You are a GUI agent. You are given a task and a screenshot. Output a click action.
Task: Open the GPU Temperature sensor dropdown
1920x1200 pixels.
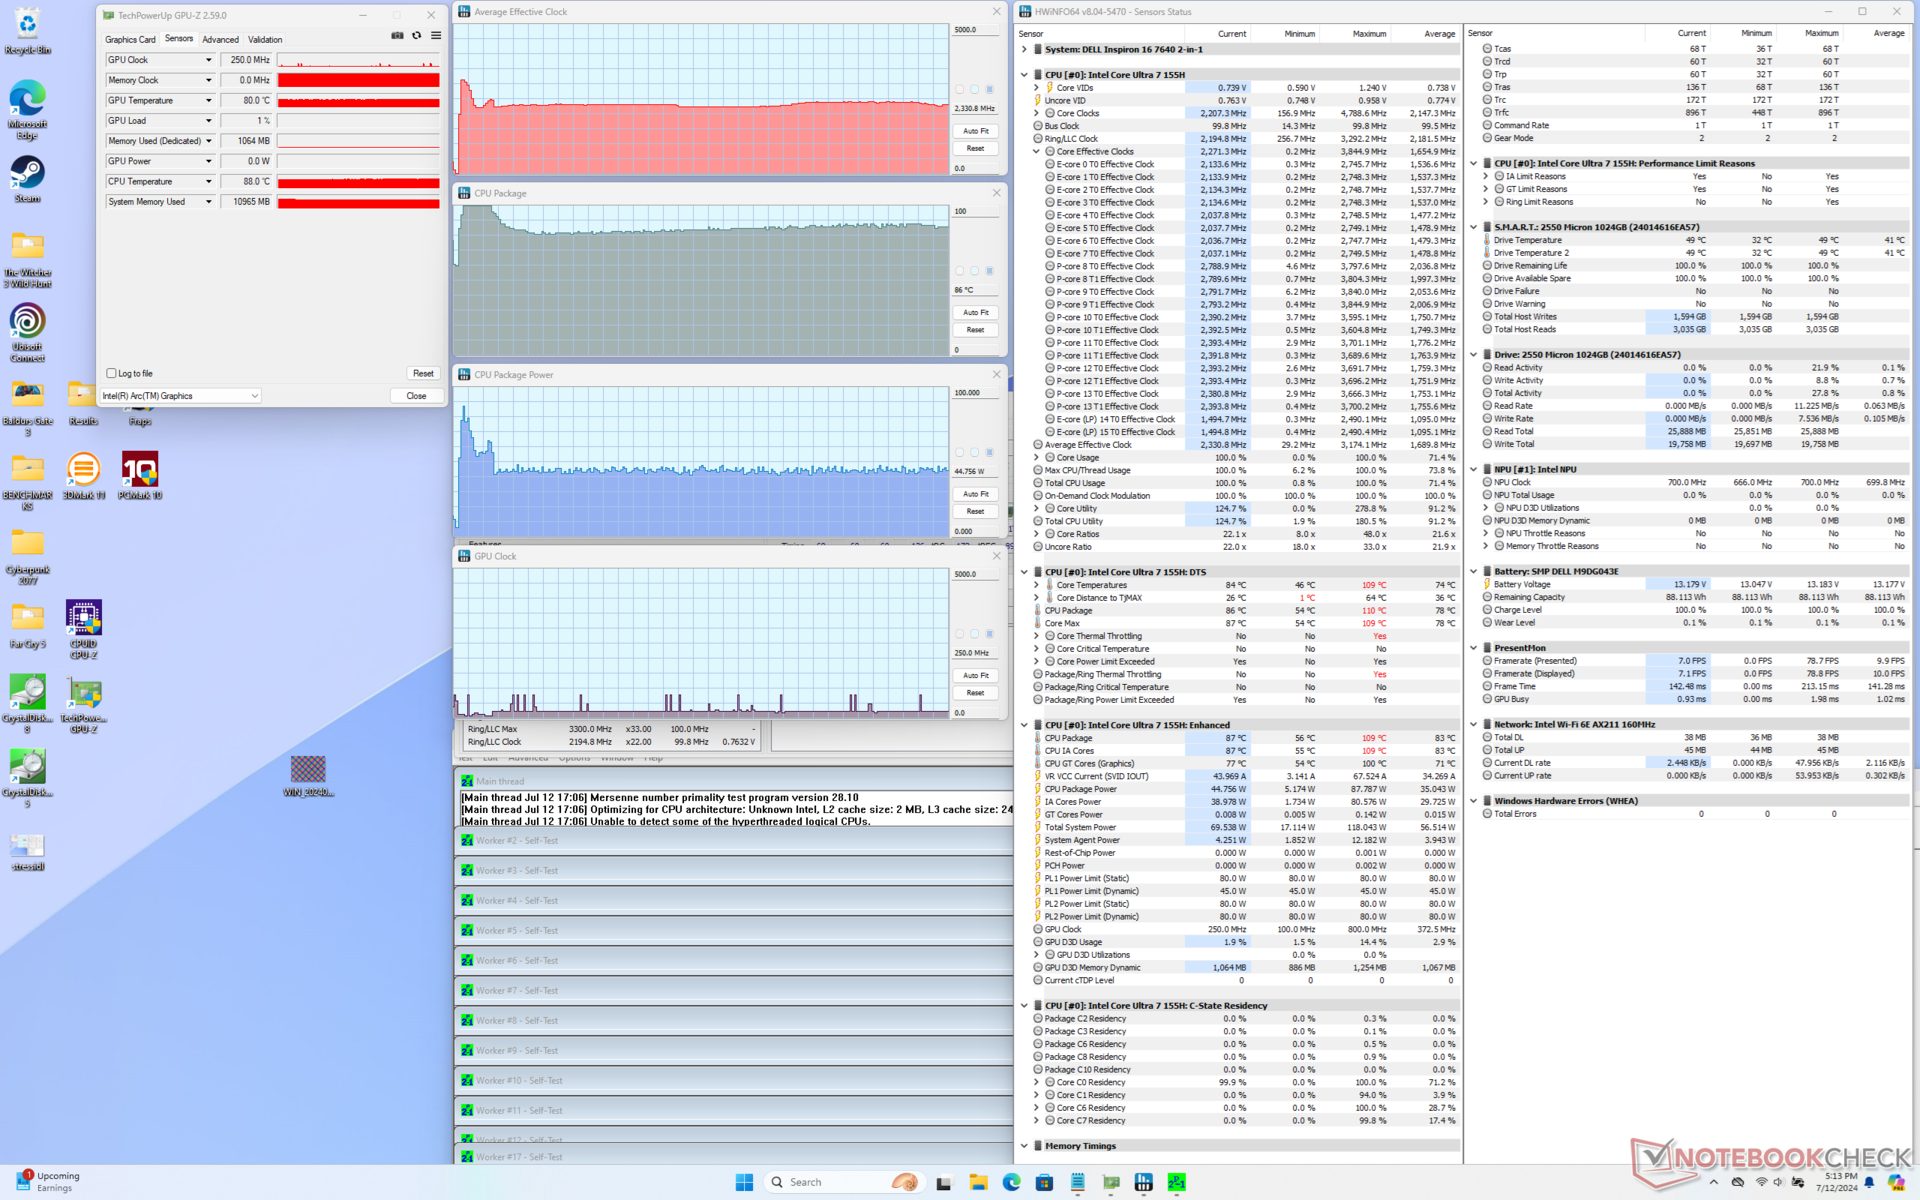[209, 100]
